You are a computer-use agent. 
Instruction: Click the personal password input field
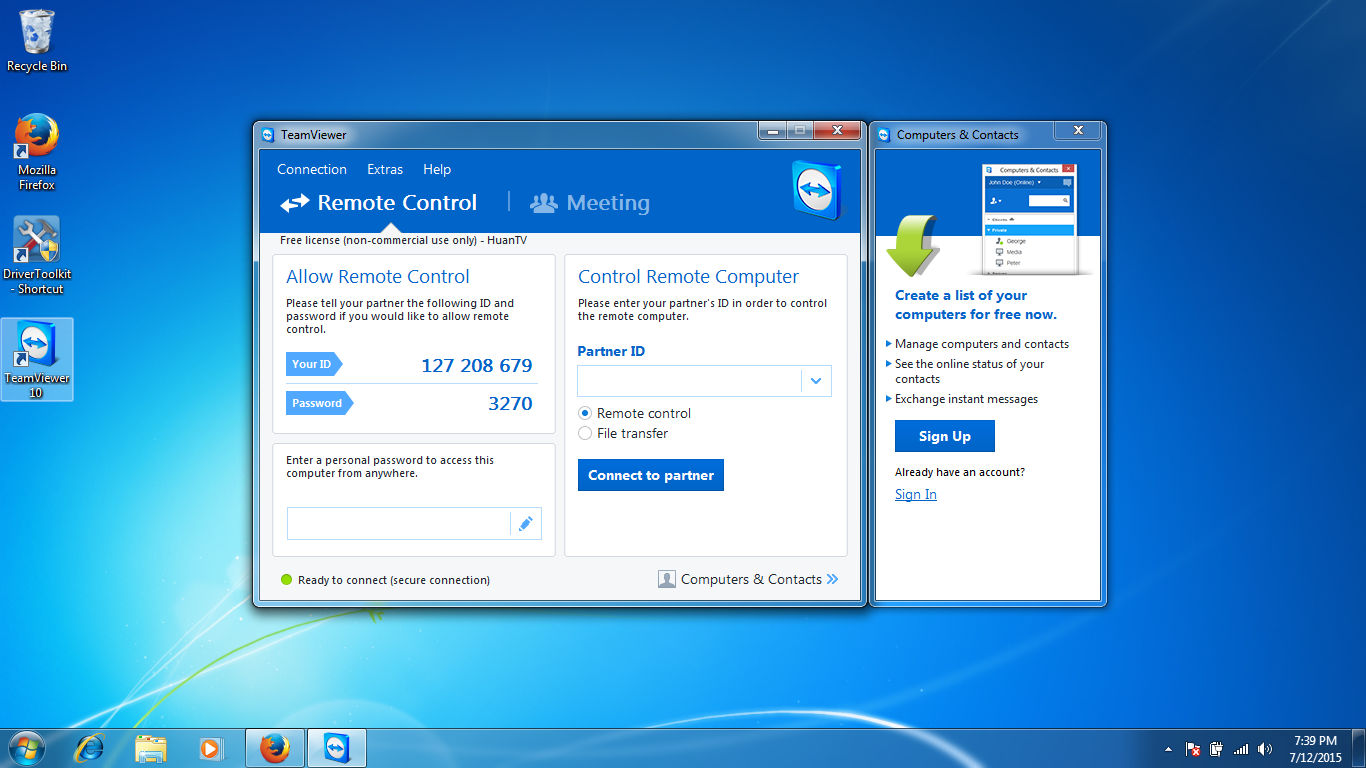tap(399, 524)
